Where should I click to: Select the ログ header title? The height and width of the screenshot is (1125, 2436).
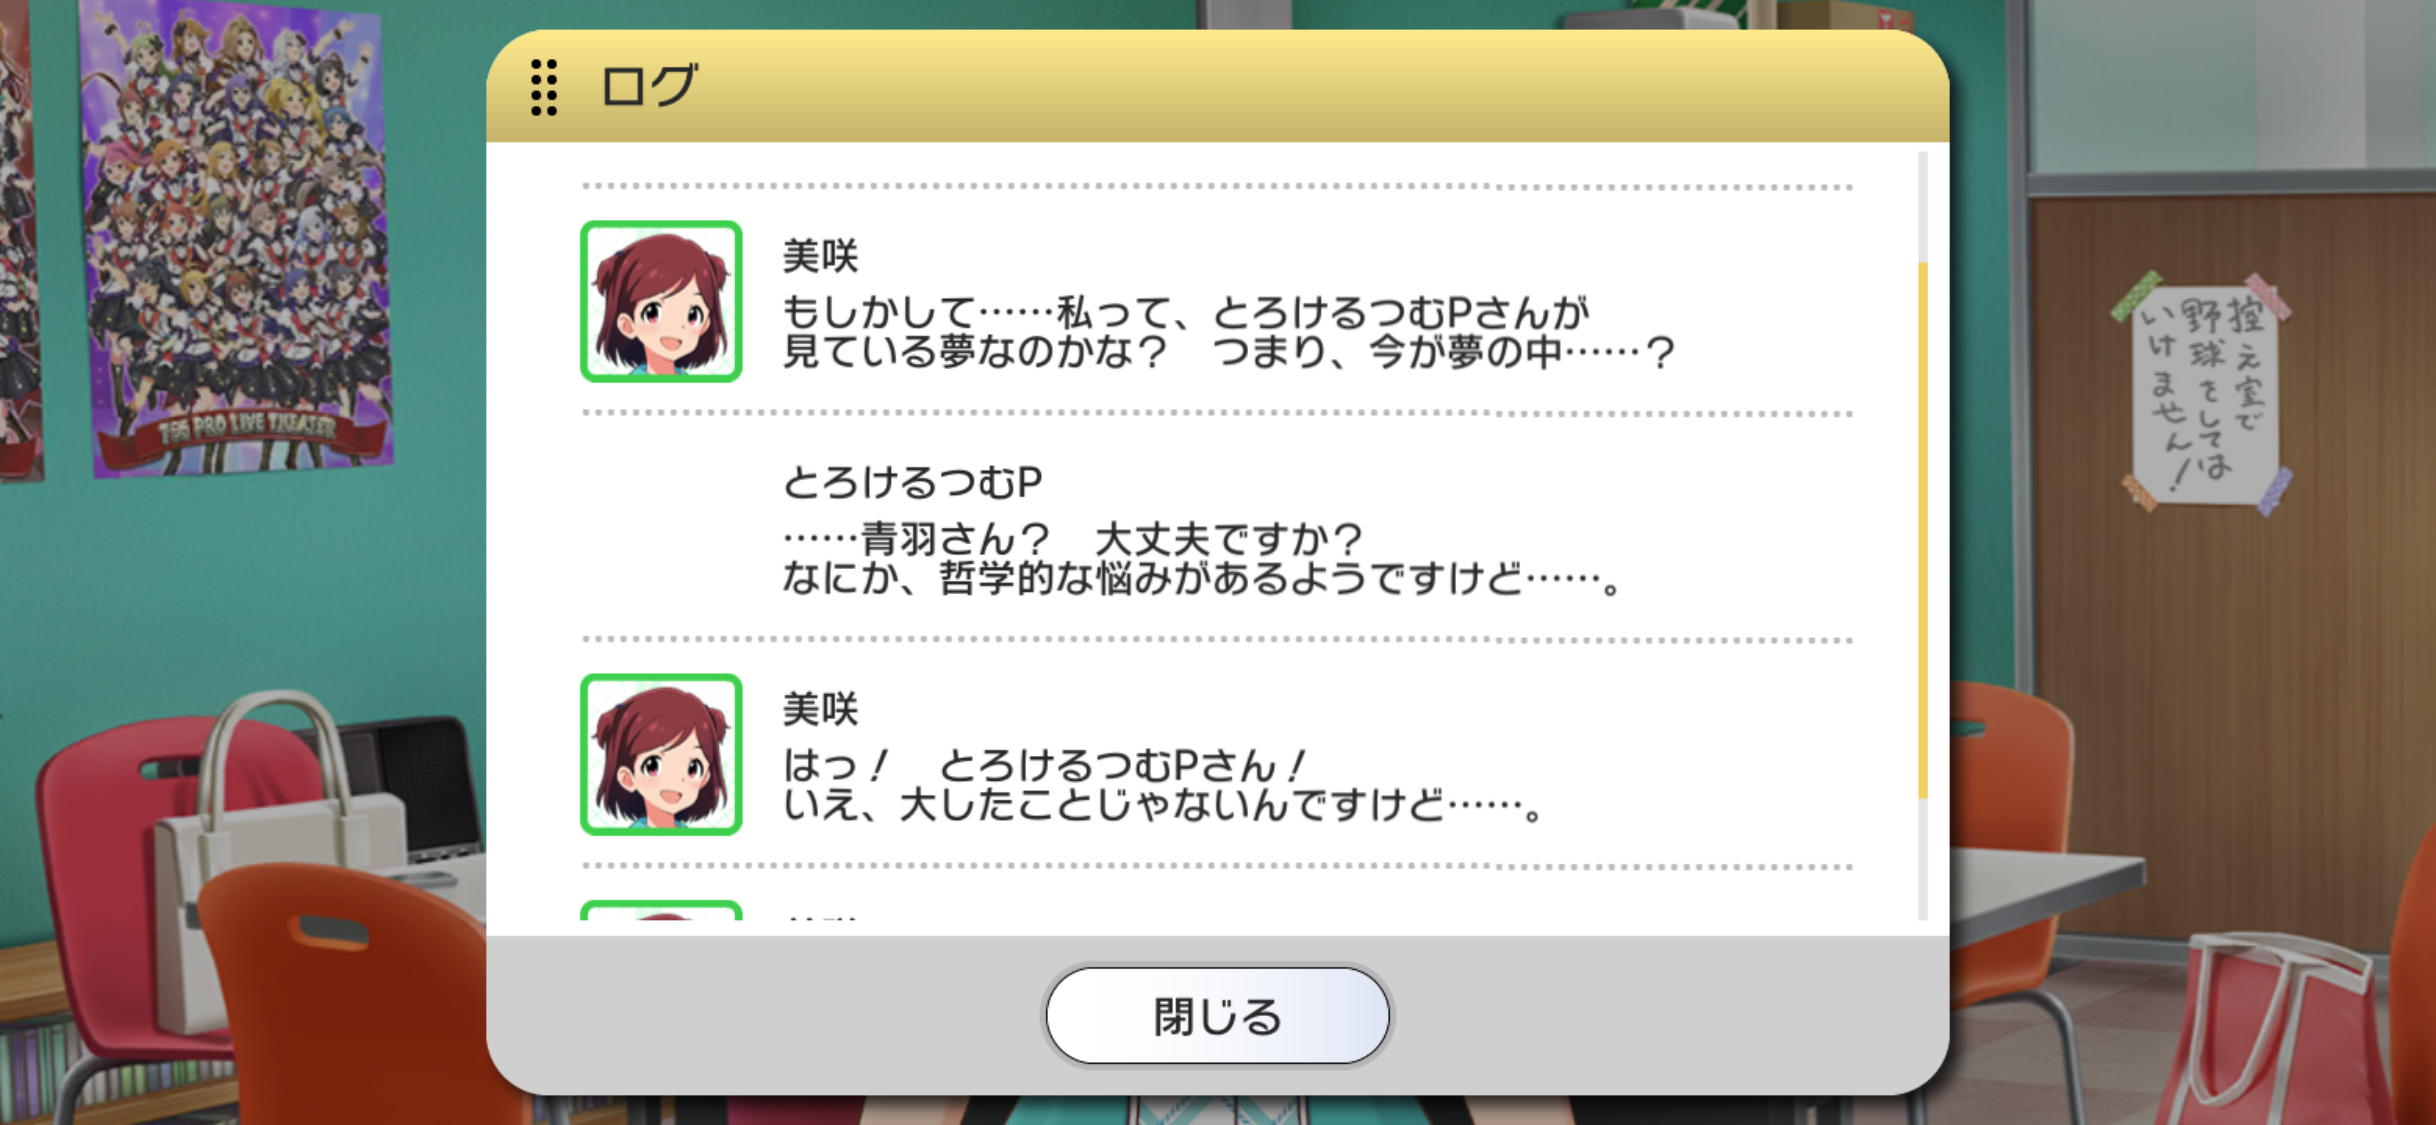649,86
